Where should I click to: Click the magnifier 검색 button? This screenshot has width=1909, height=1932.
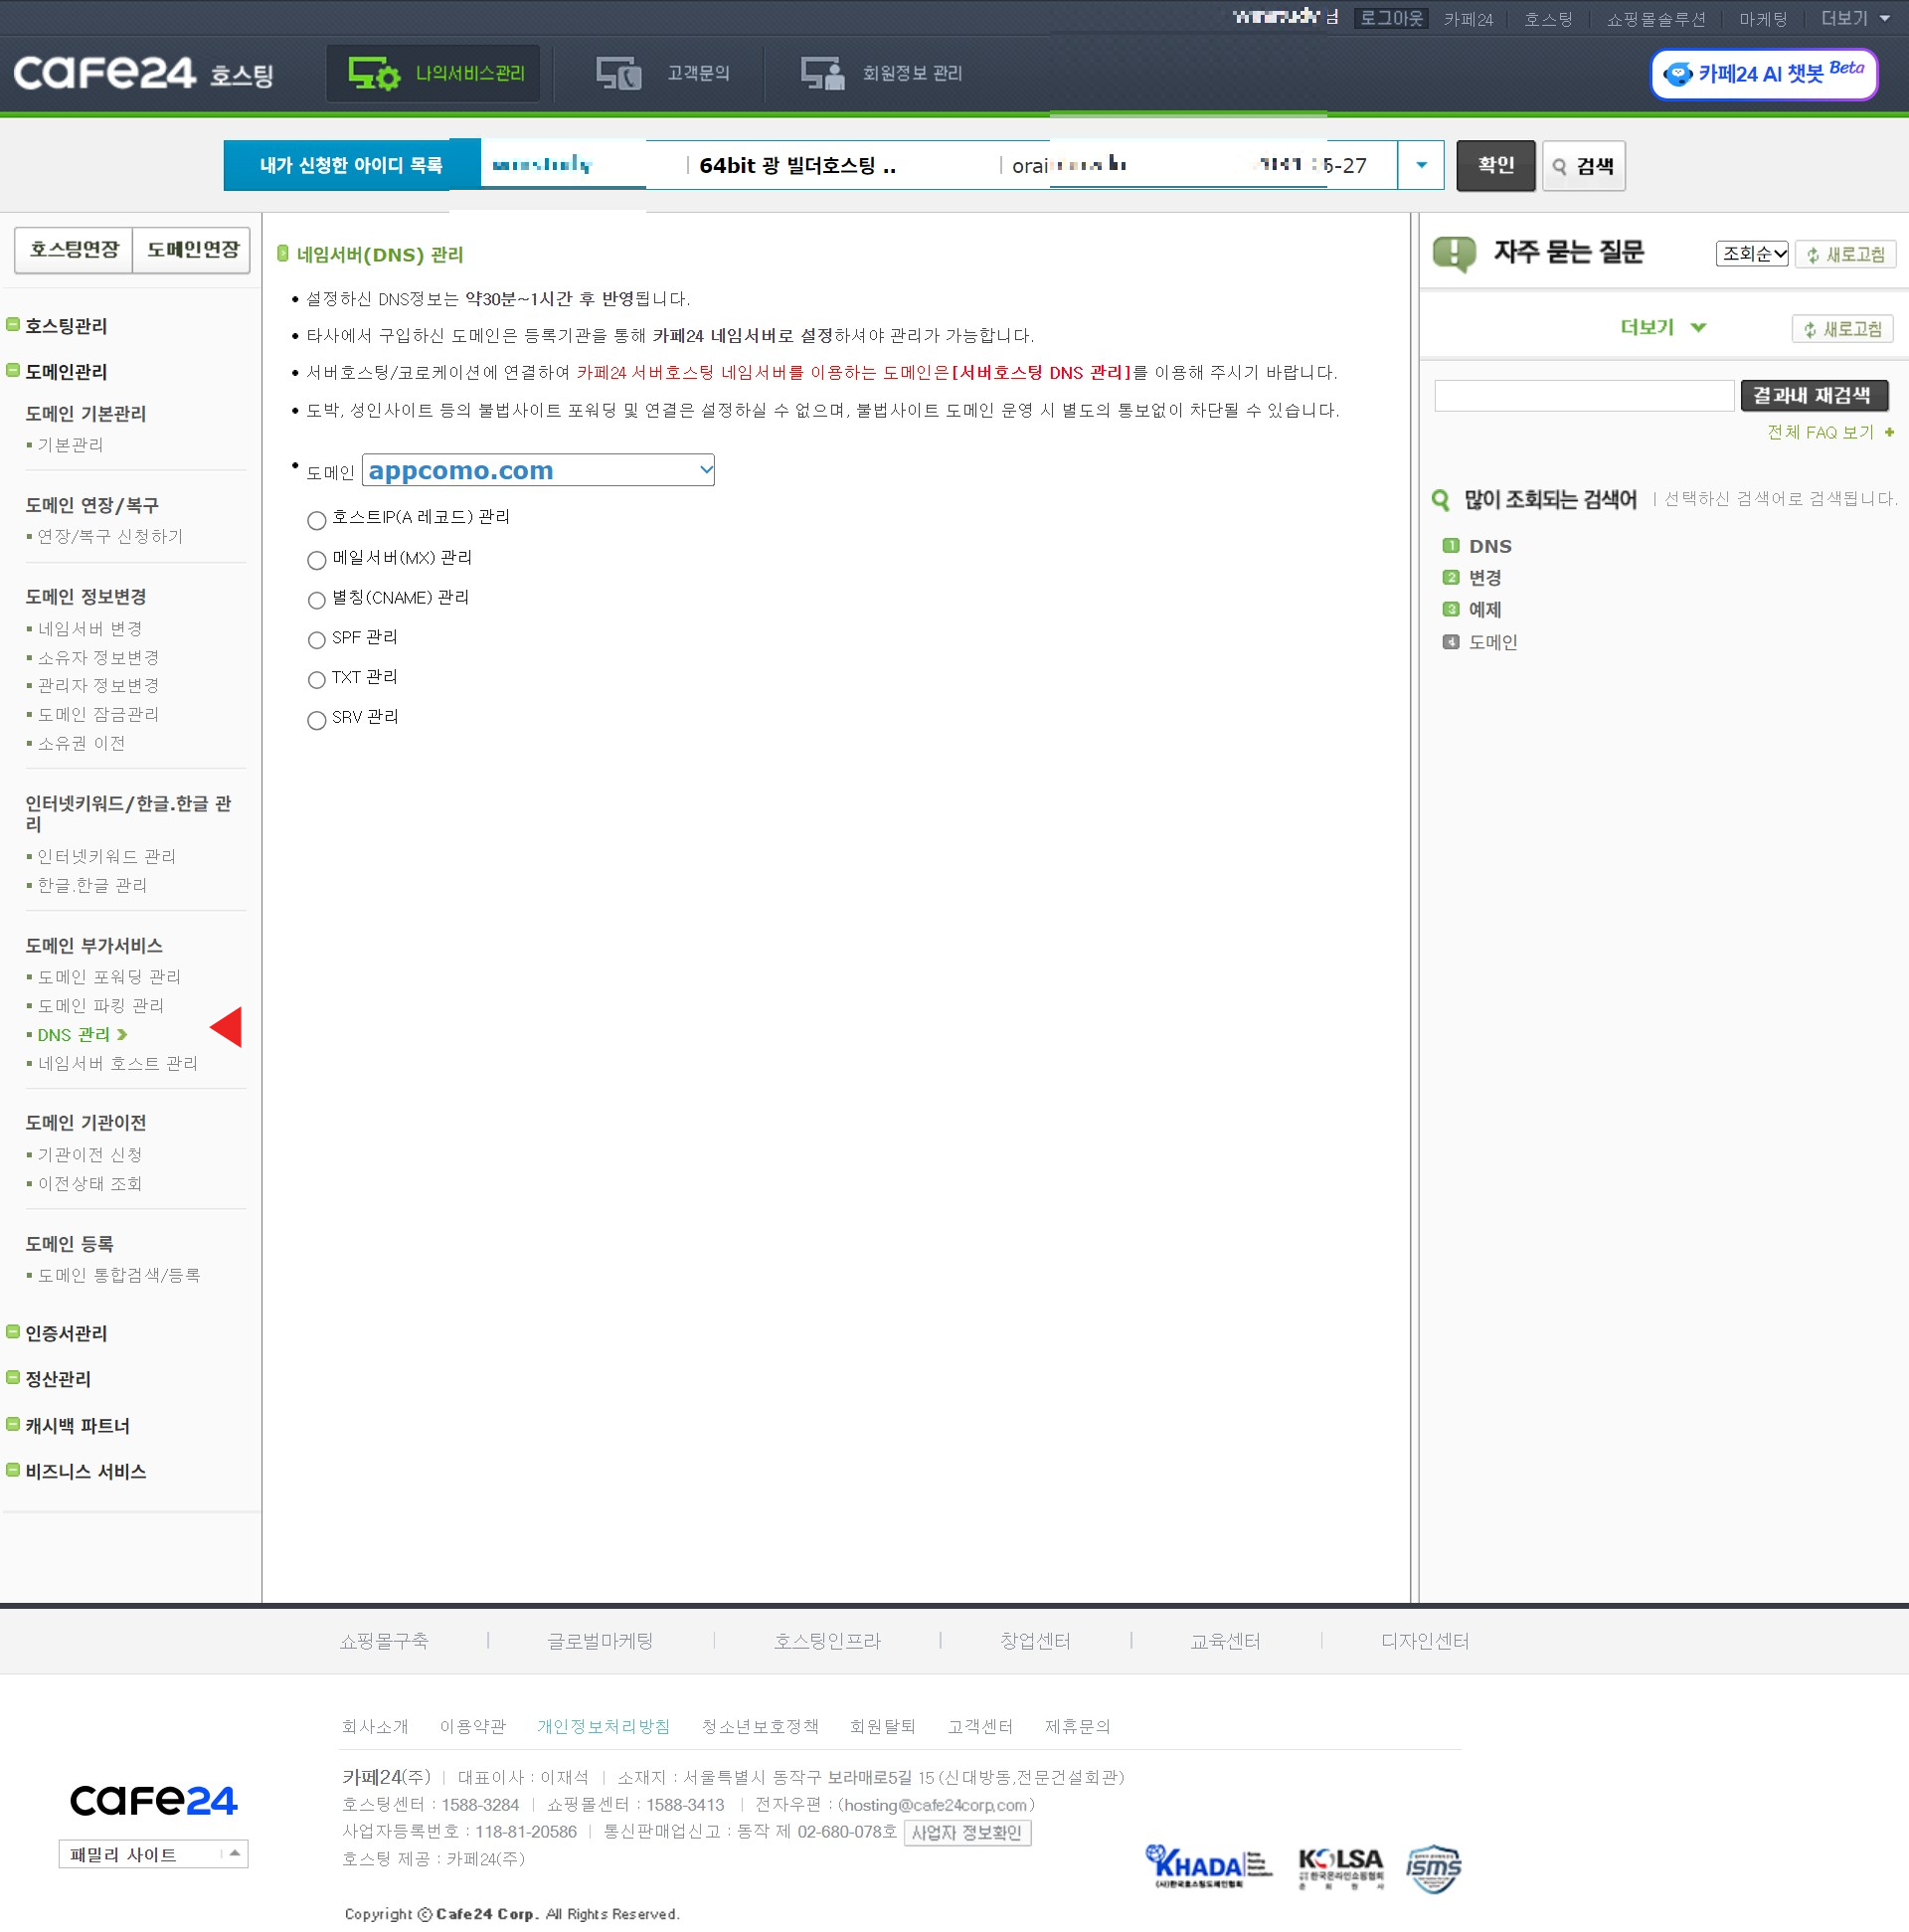[x=1583, y=165]
